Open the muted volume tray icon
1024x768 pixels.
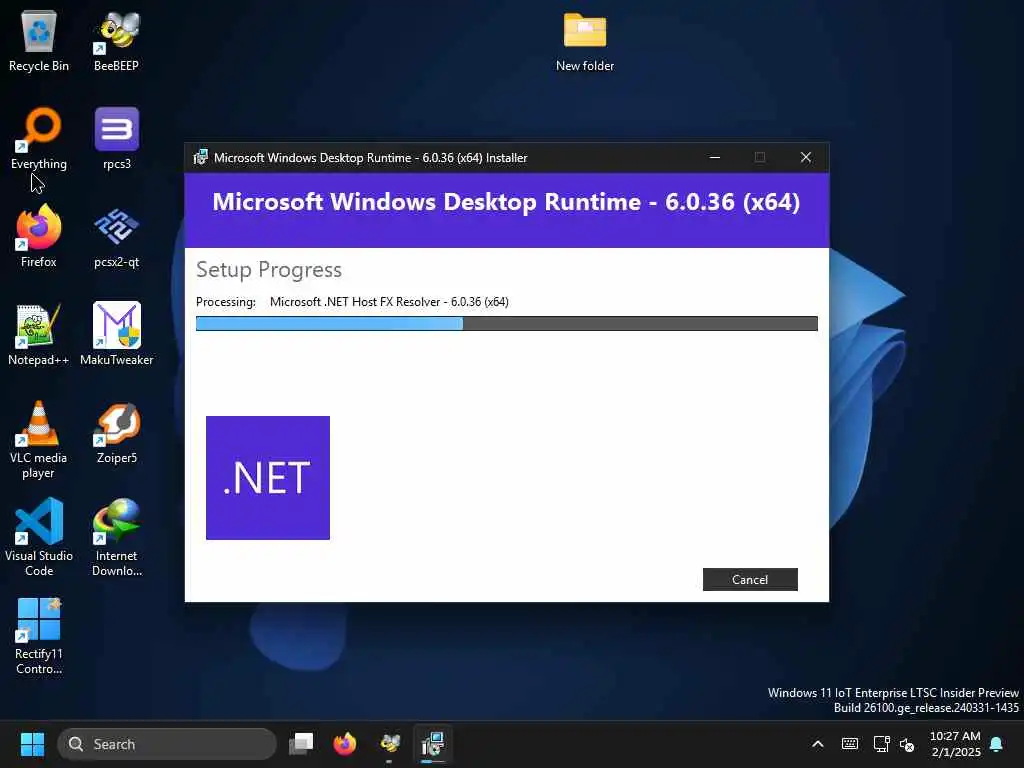pyautogui.click(x=907, y=744)
